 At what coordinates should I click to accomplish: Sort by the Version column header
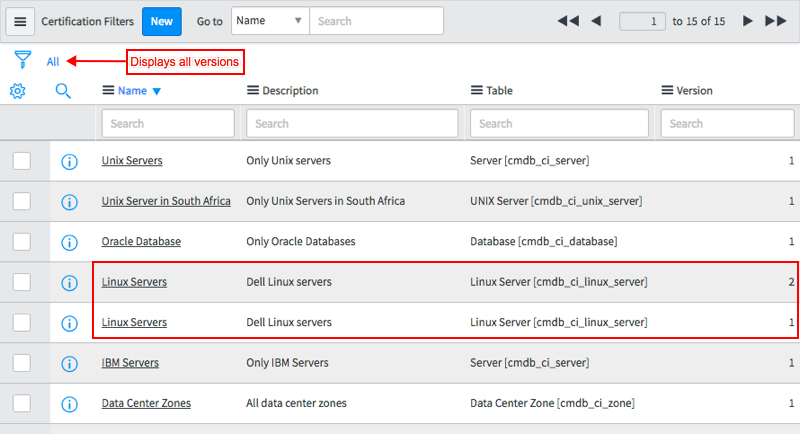(x=694, y=90)
